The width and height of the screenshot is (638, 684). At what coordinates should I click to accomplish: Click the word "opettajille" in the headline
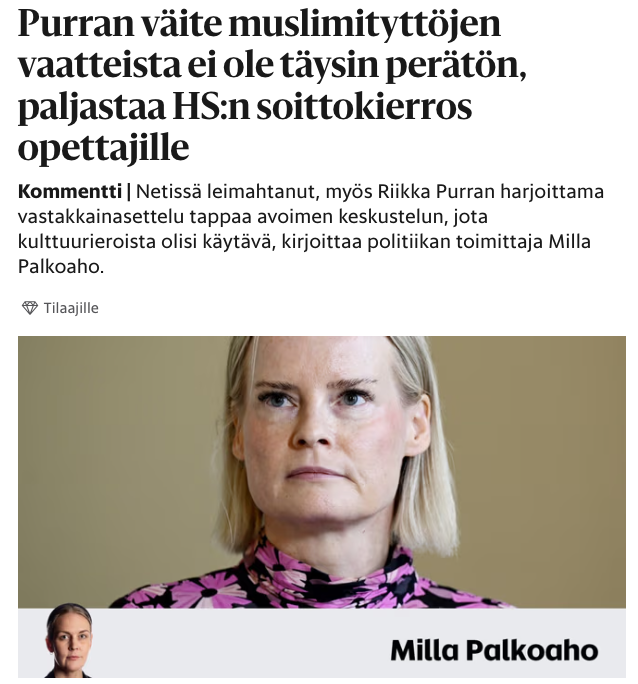103,148
